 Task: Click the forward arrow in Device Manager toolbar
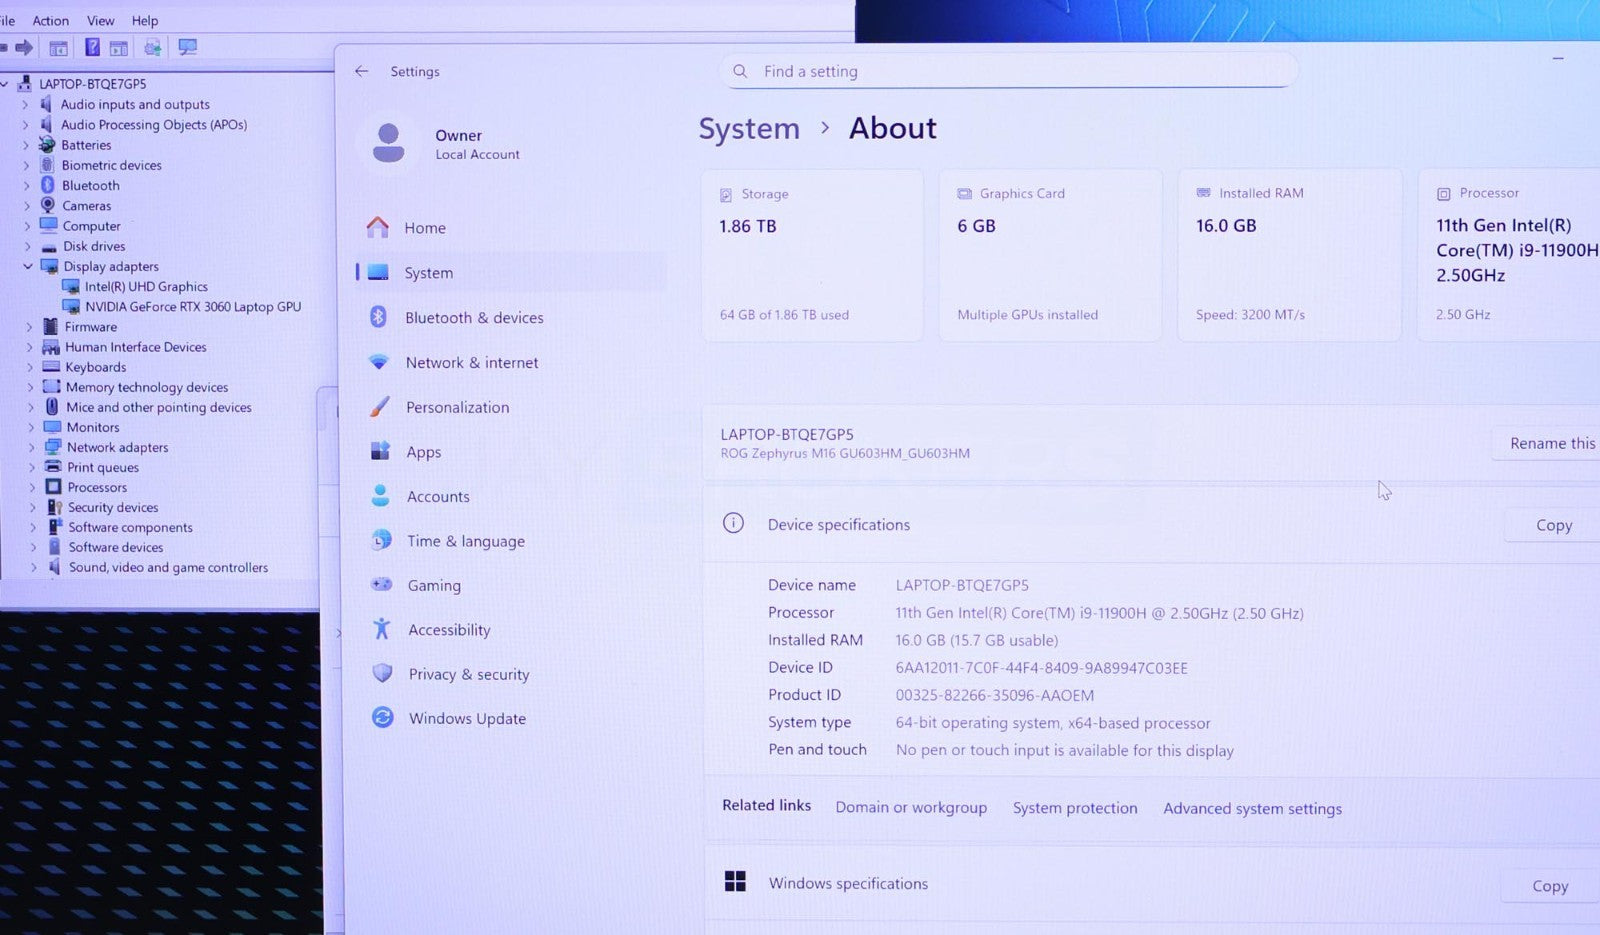24,47
